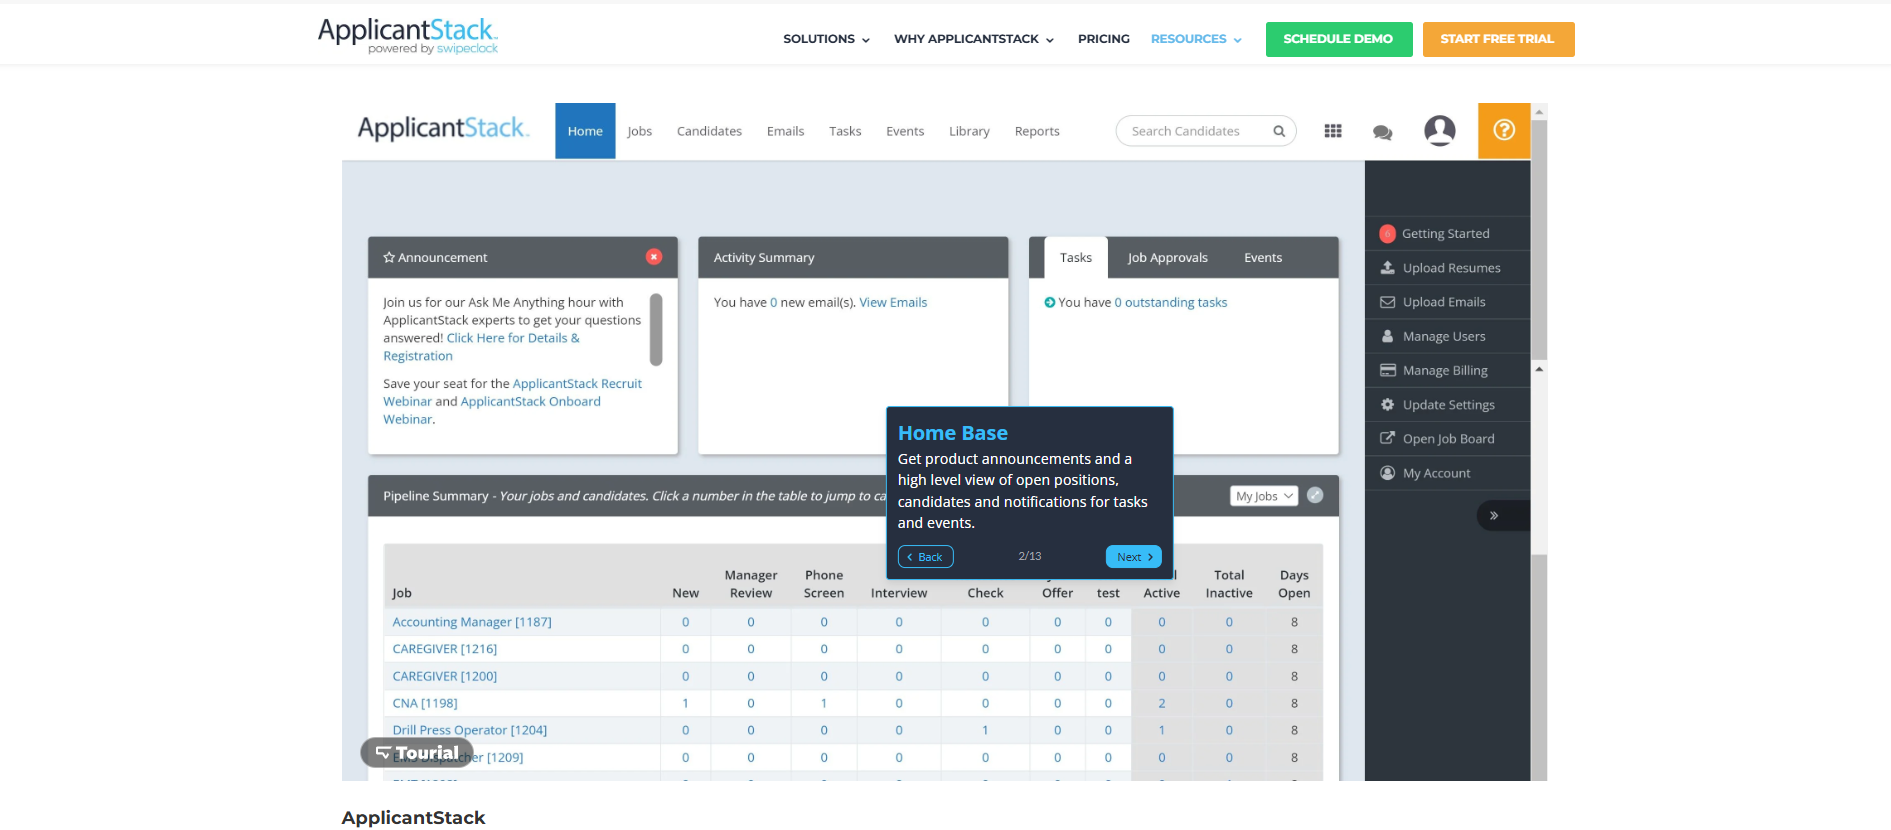This screenshot has height=830, width=1891.
Task: Click the Upload Emails envelope icon
Action: (1388, 302)
